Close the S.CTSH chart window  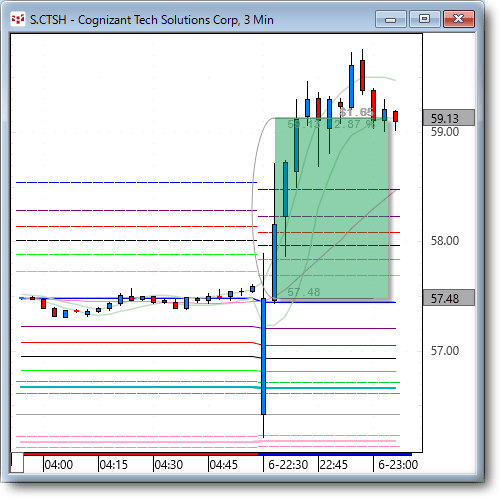point(459,19)
